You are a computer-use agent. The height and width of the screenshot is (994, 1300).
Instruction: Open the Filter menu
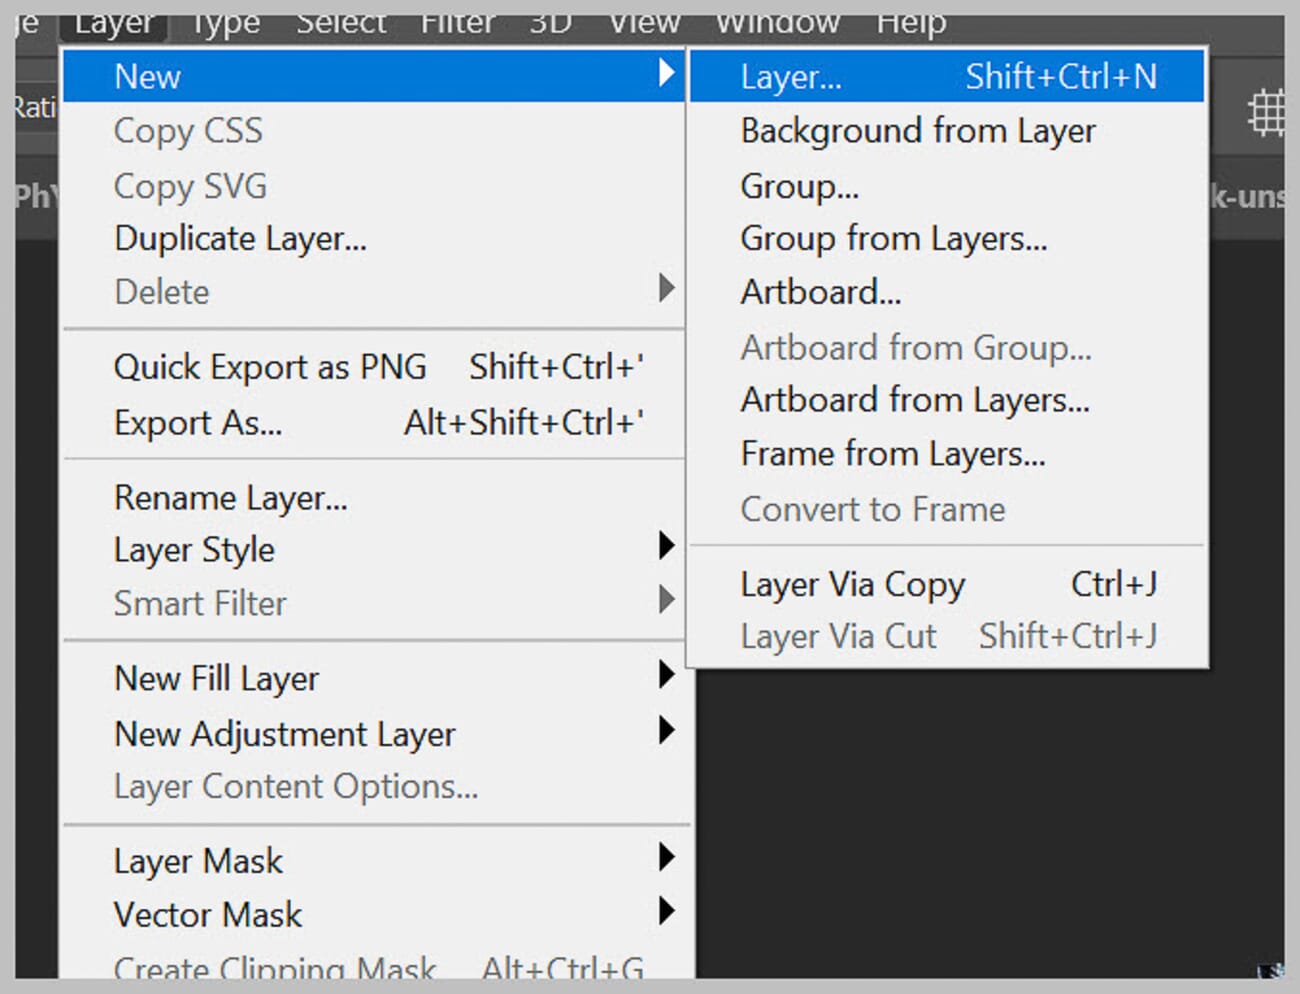(x=457, y=20)
